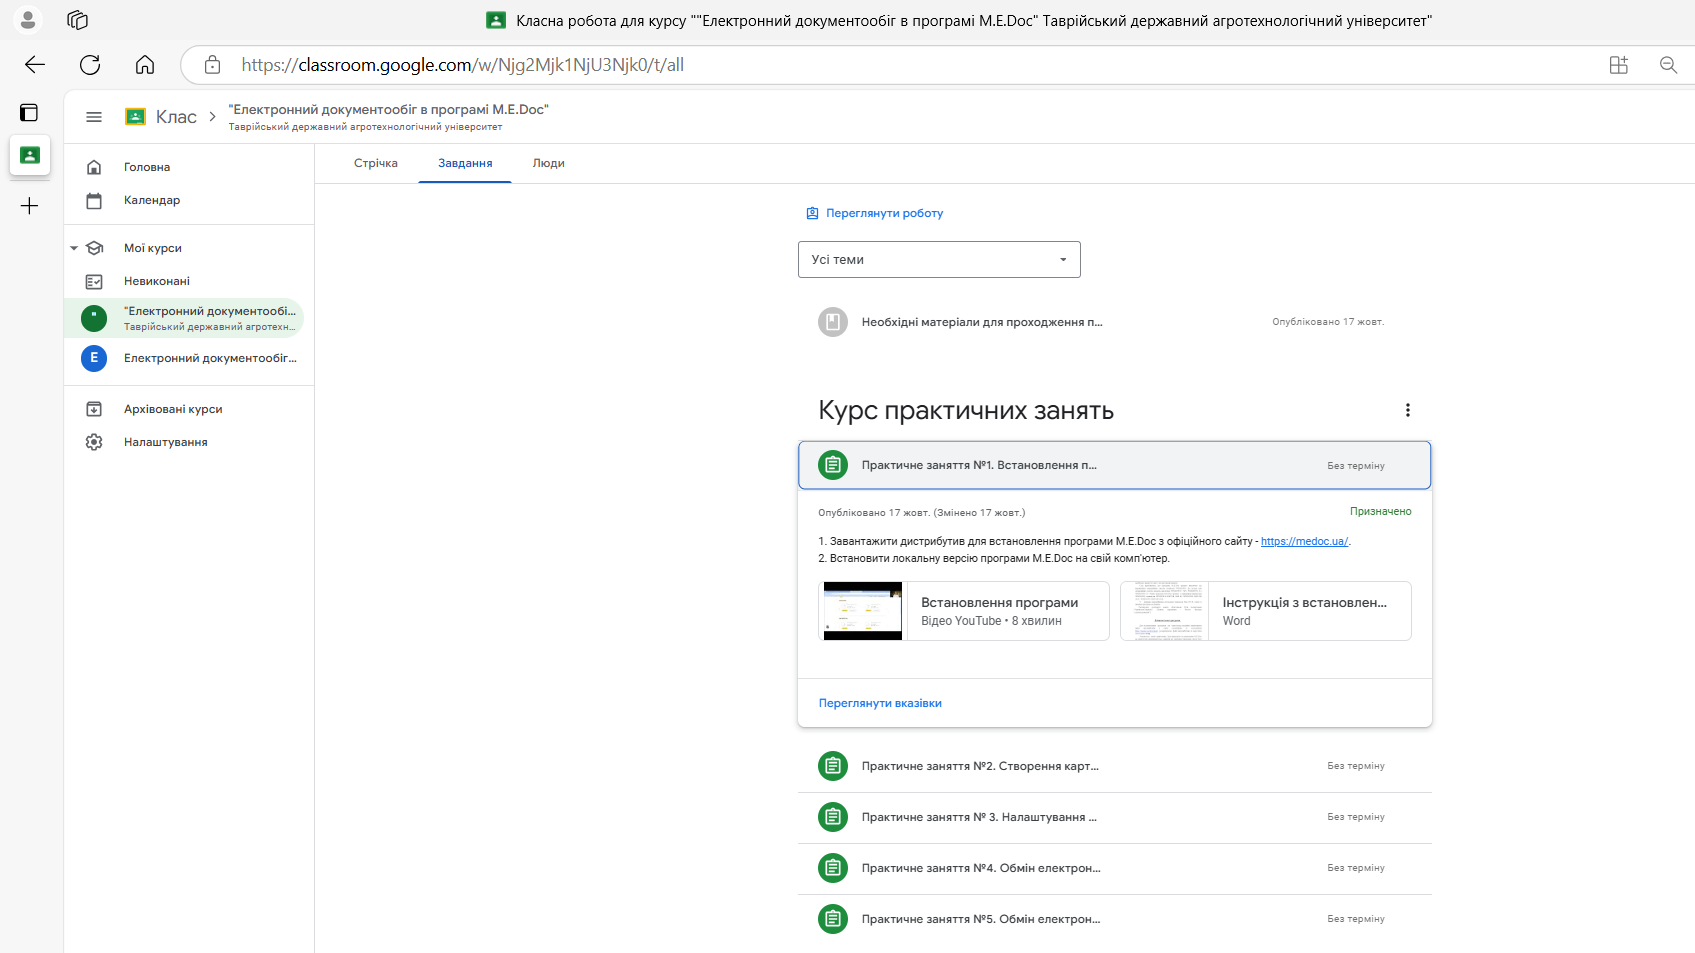Reload the page with the refresh icon
Viewport: 1695px width, 953px height.
pyautogui.click(x=90, y=65)
